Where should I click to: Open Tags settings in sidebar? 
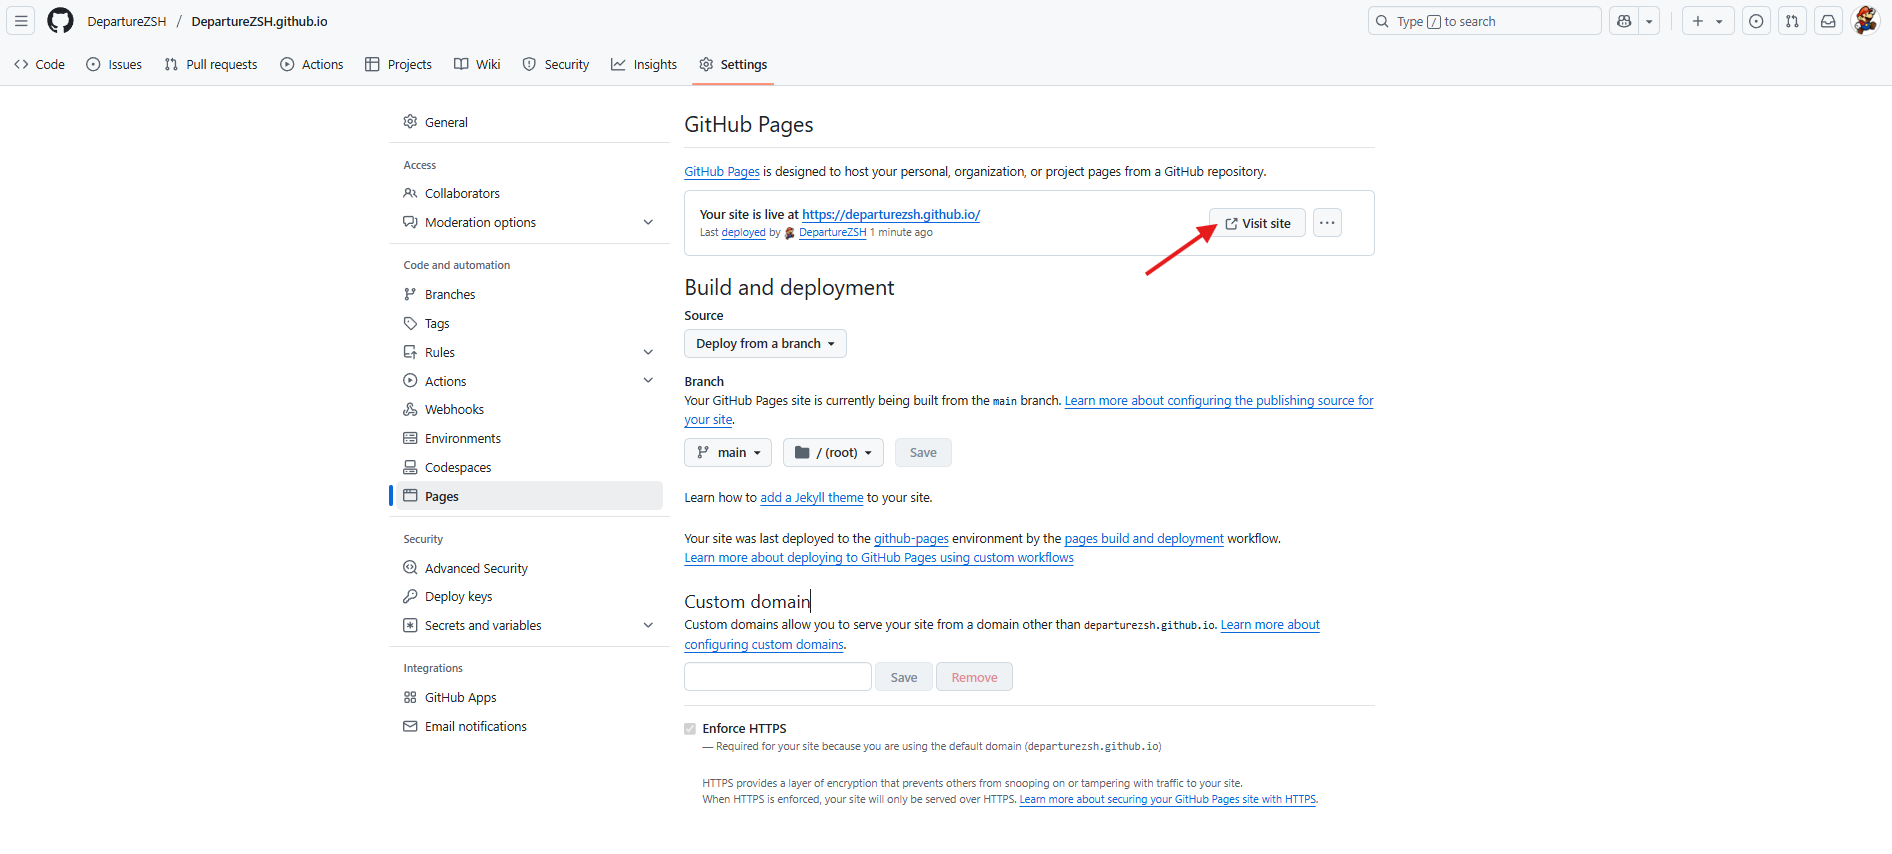(529, 323)
